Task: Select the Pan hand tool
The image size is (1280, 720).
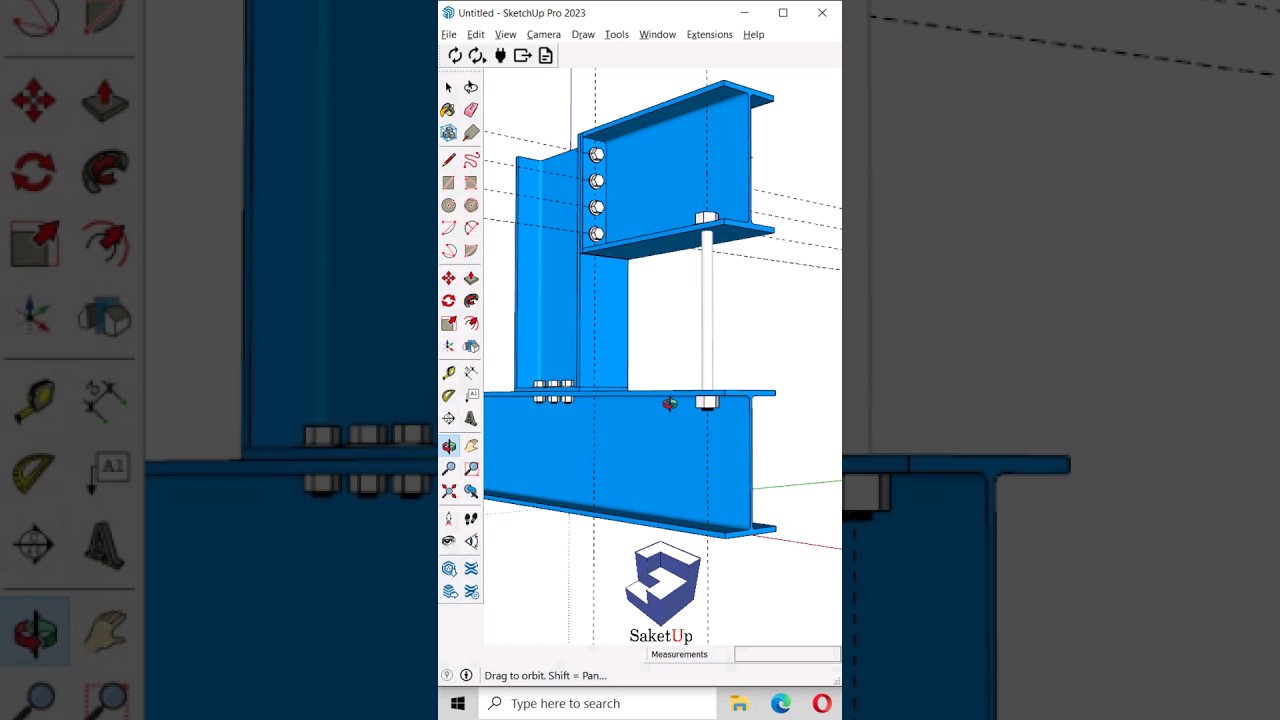Action: 471,446
